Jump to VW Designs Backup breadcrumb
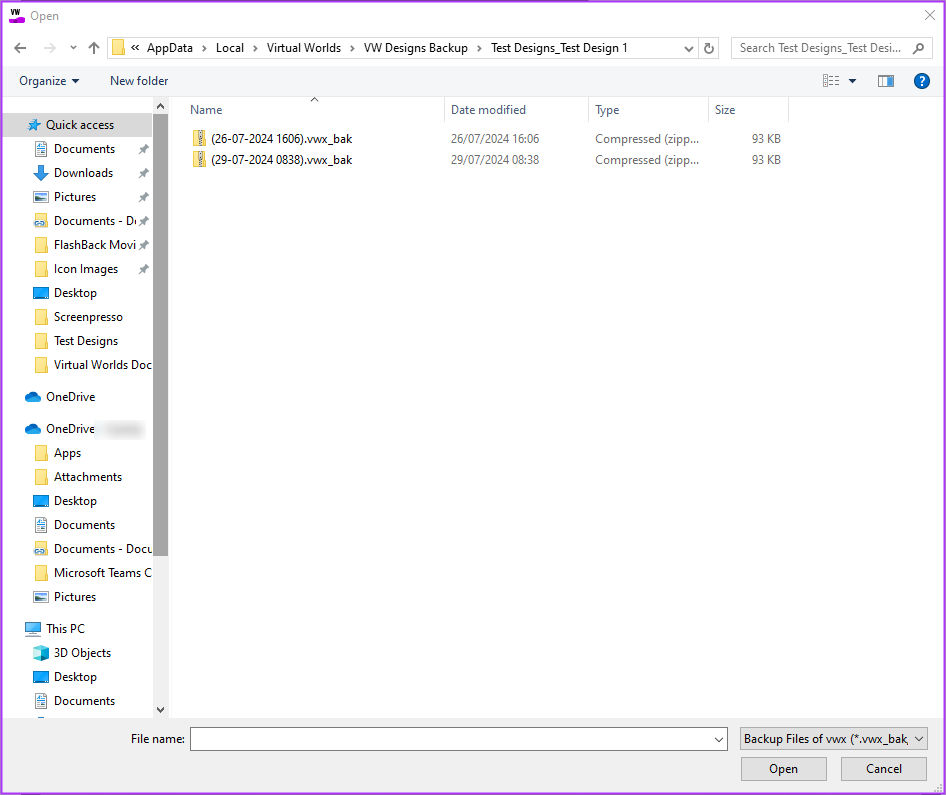Screen dimensions: 946x795 click(x=416, y=48)
